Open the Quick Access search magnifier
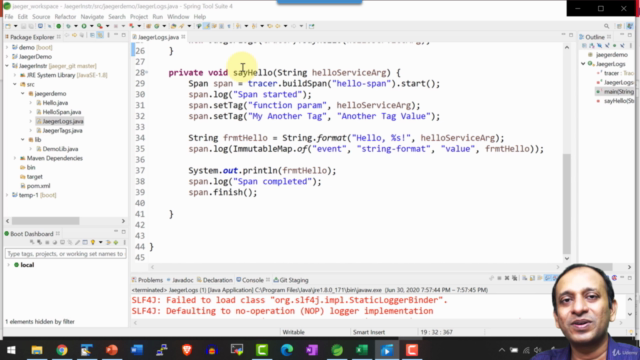Viewport: 640px width, 360px height. pyautogui.click(x=607, y=26)
